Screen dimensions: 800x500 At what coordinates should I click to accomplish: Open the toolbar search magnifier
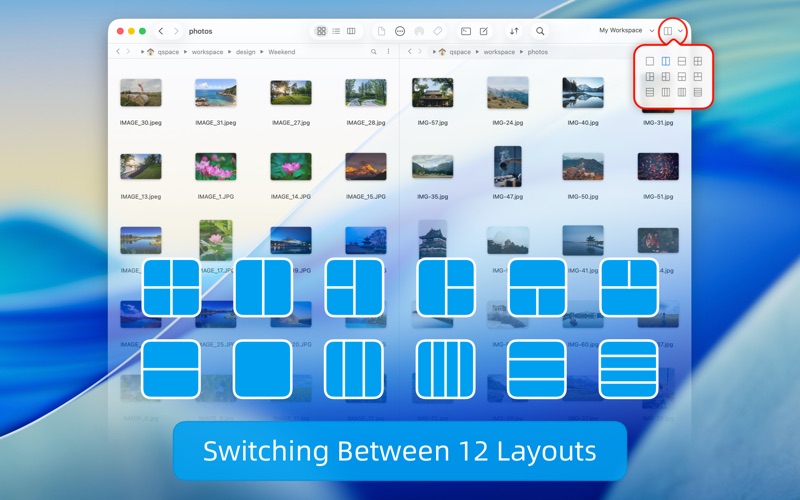540,31
